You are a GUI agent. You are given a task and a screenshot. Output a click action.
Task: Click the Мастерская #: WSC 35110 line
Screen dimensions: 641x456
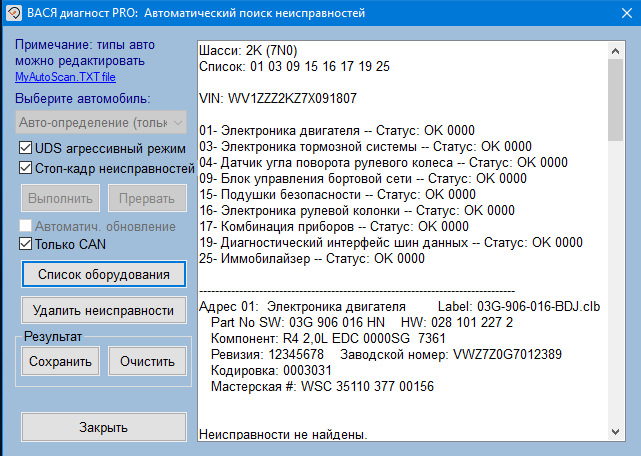(322, 386)
